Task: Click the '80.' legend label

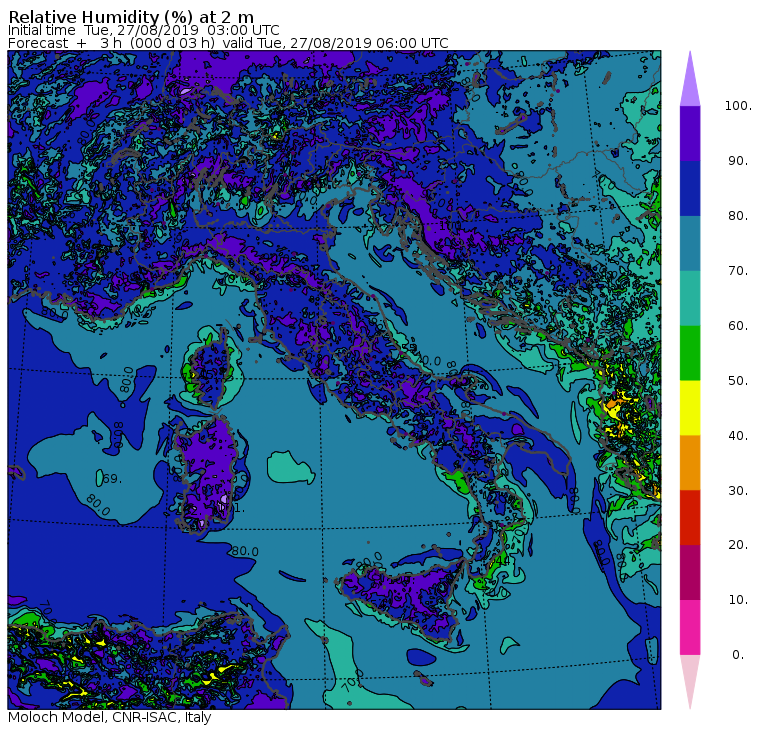Action: 738,215
